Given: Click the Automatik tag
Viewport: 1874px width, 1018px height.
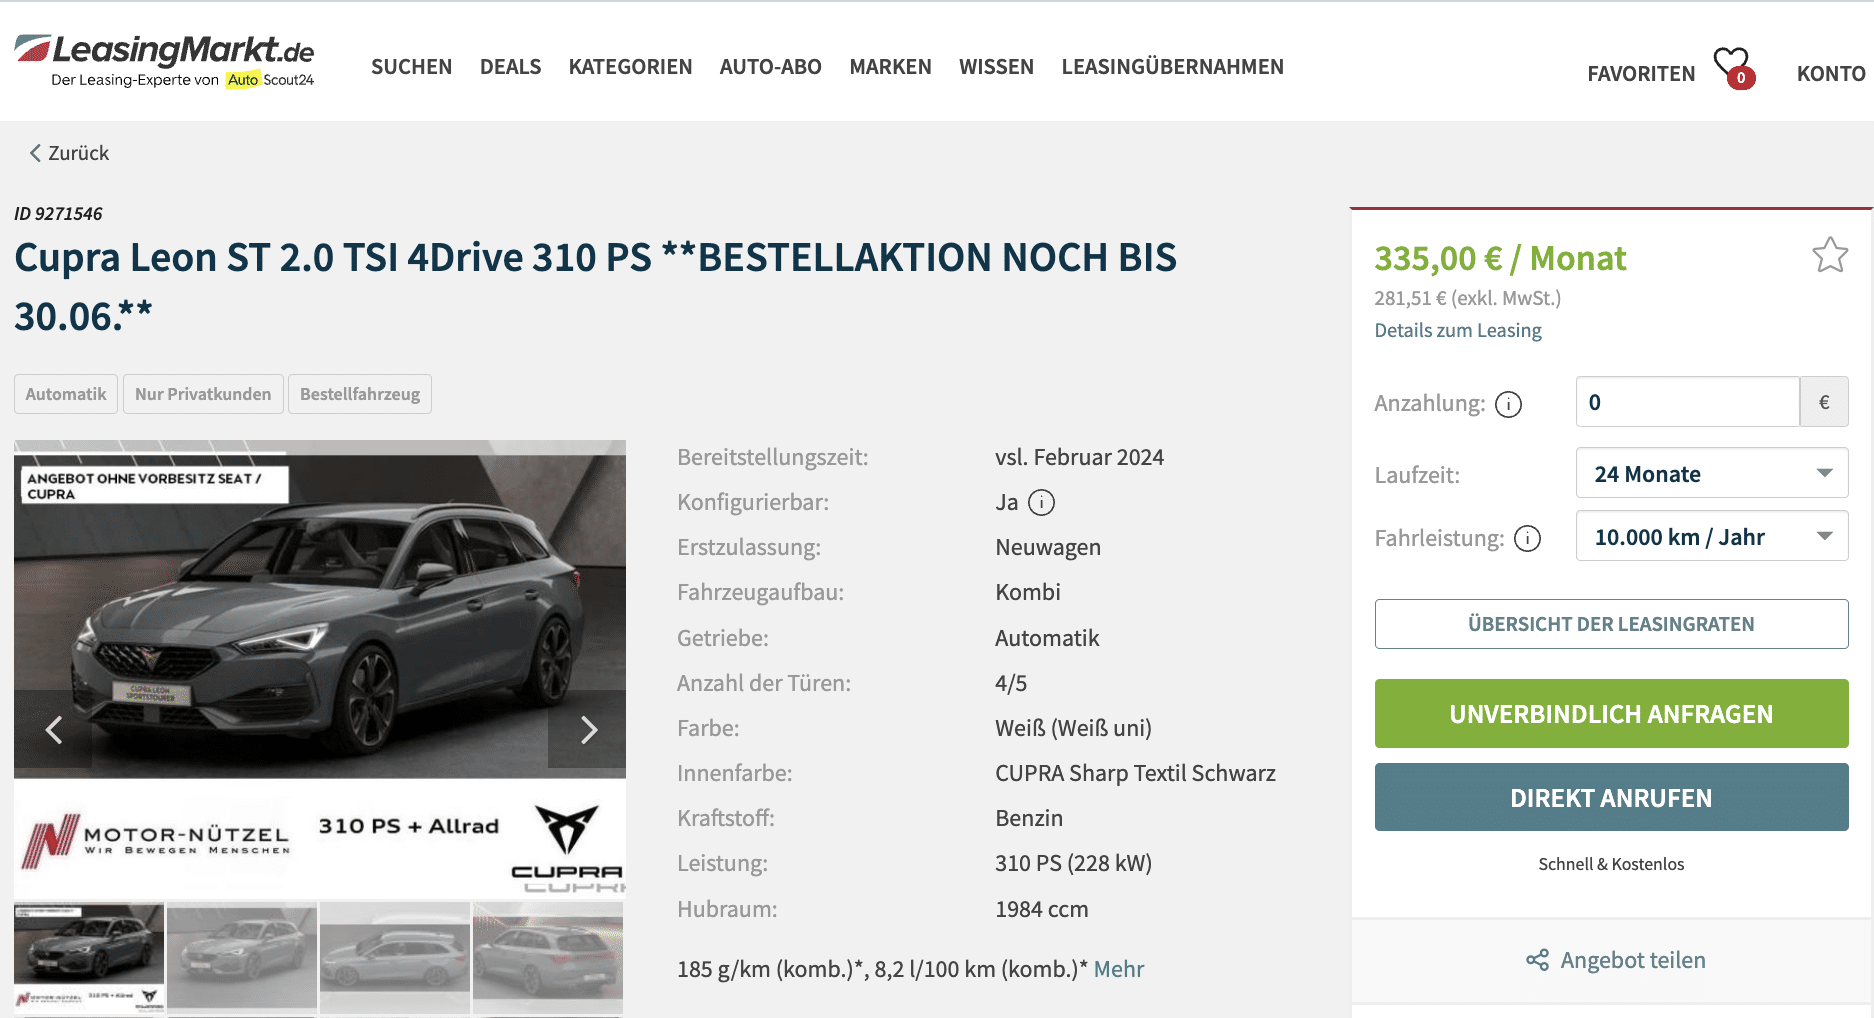Looking at the screenshot, I should point(66,394).
